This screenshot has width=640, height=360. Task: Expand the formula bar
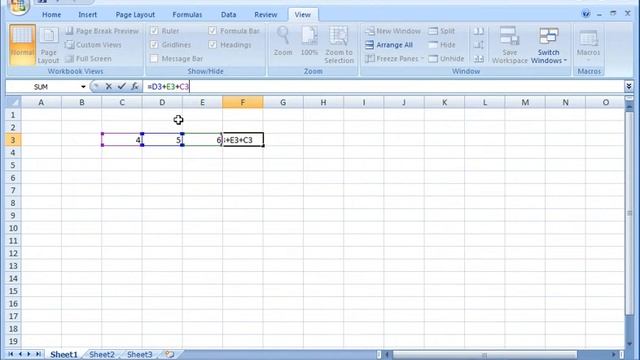tap(629, 87)
